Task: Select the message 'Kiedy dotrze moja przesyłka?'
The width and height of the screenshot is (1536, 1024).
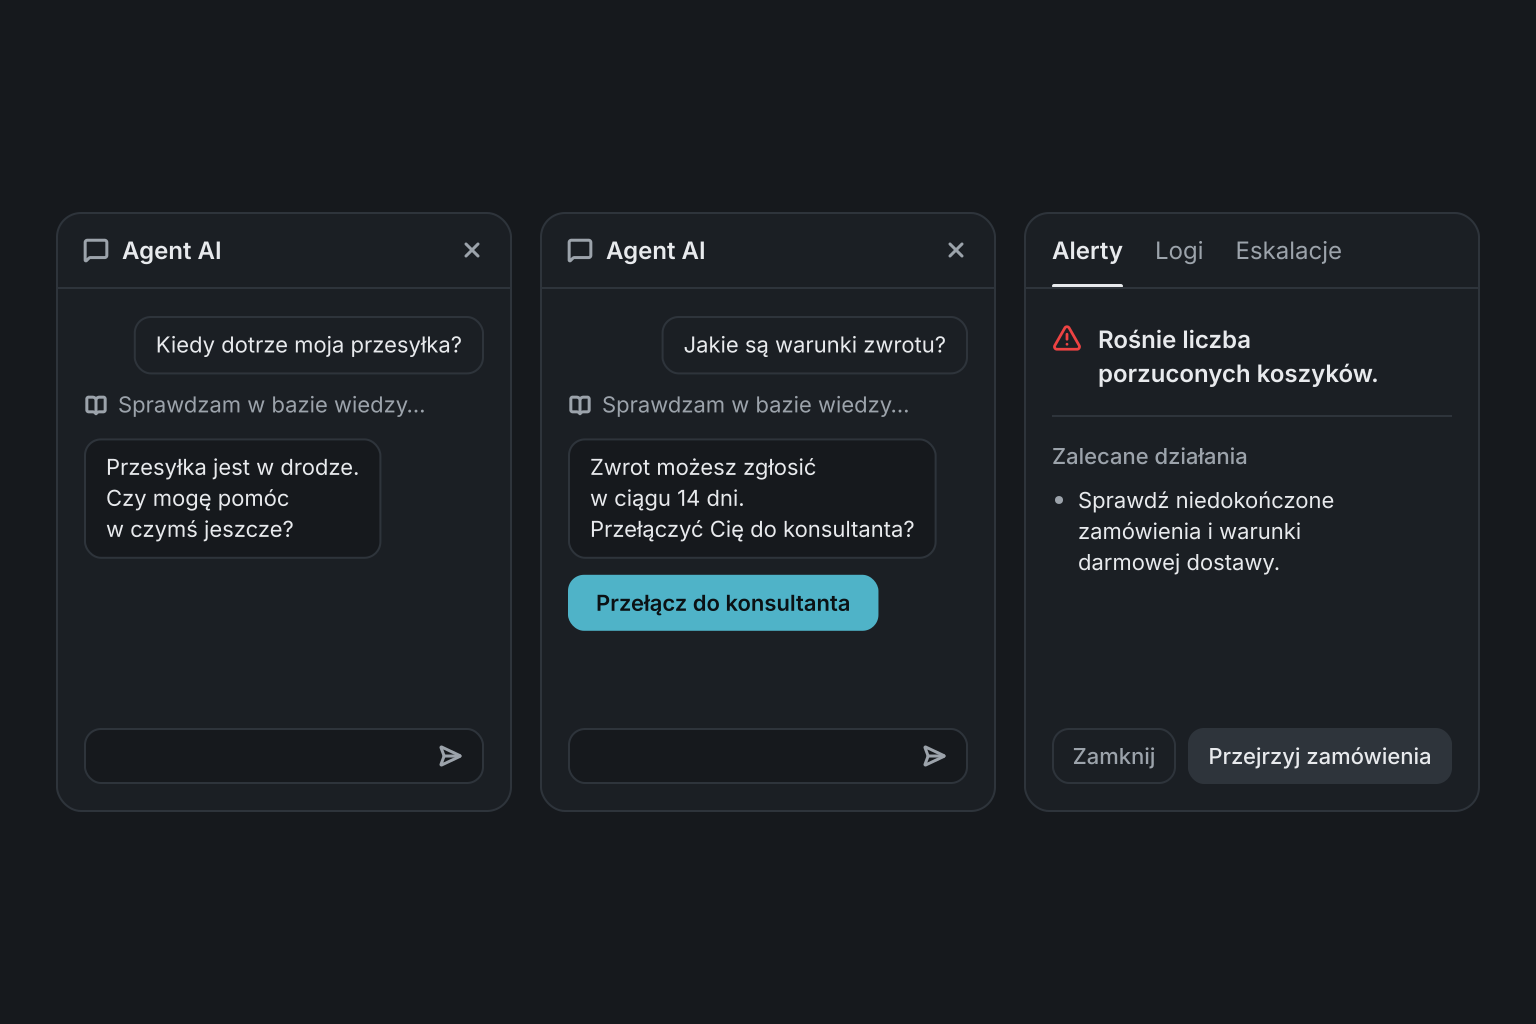Action: point(309,345)
